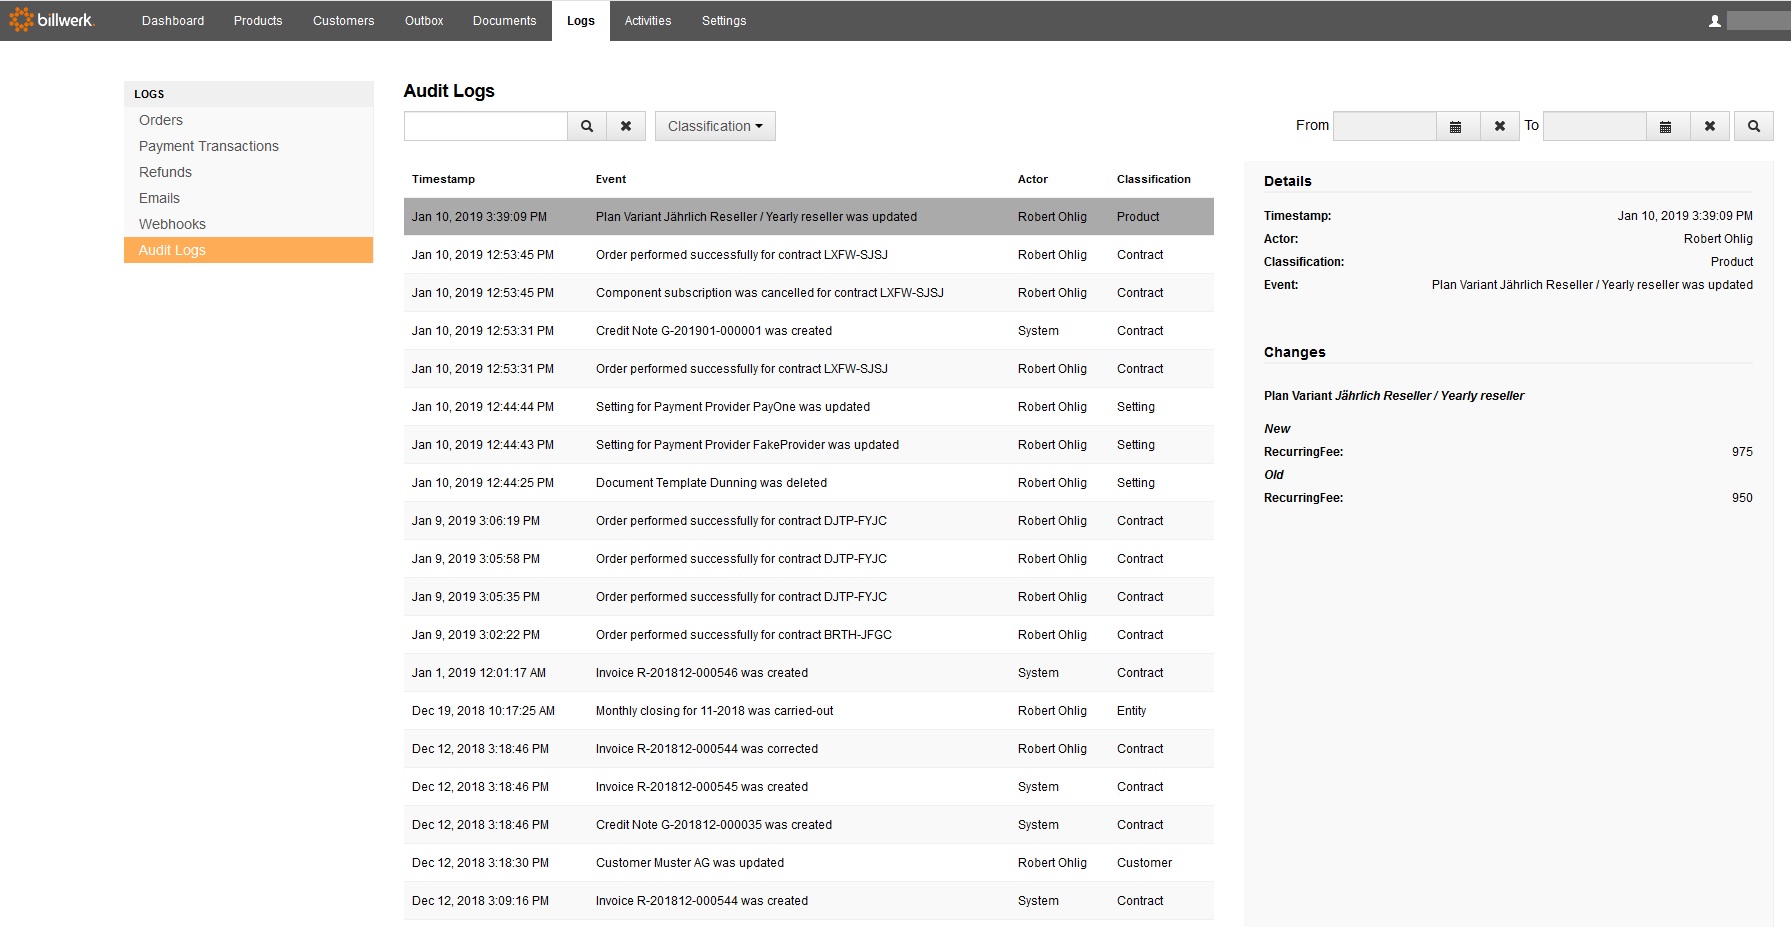Open the From date calendar picker
Image resolution: width=1791 pixels, height=927 pixels.
point(1456,126)
